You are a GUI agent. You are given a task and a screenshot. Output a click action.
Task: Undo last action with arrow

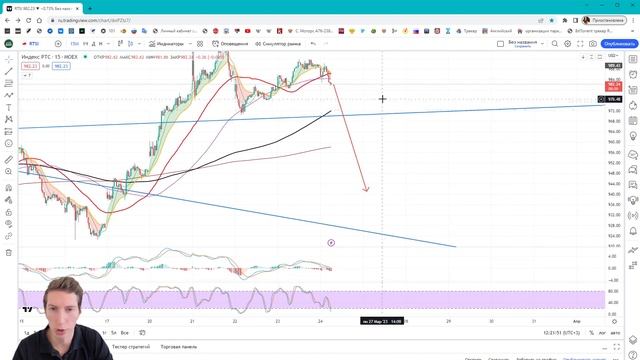point(313,44)
